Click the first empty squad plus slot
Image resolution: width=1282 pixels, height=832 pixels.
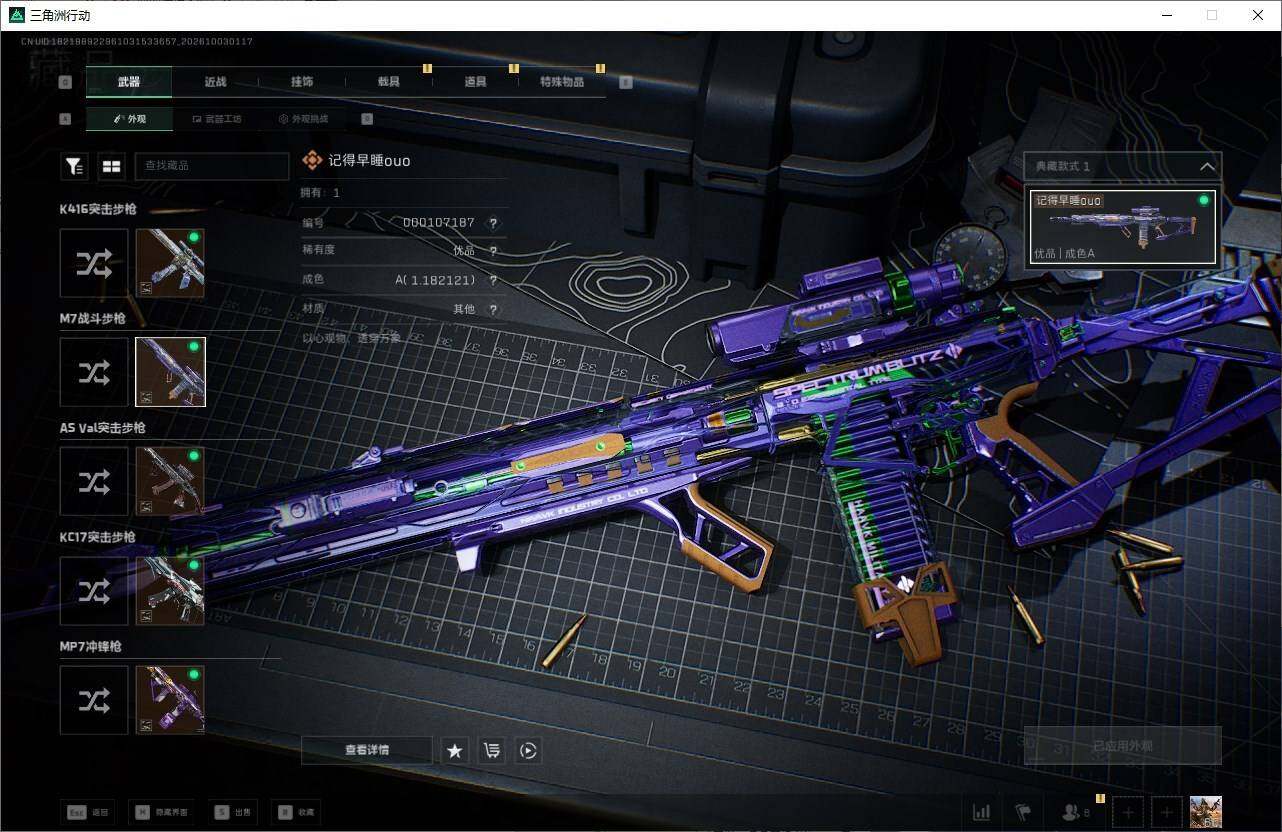[1128, 812]
